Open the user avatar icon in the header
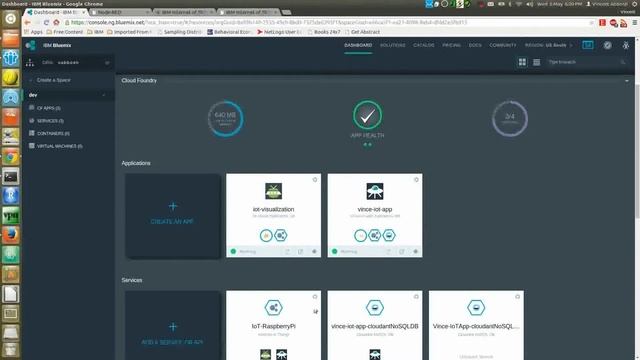Viewport: 640px width, 360px height. coord(607,45)
